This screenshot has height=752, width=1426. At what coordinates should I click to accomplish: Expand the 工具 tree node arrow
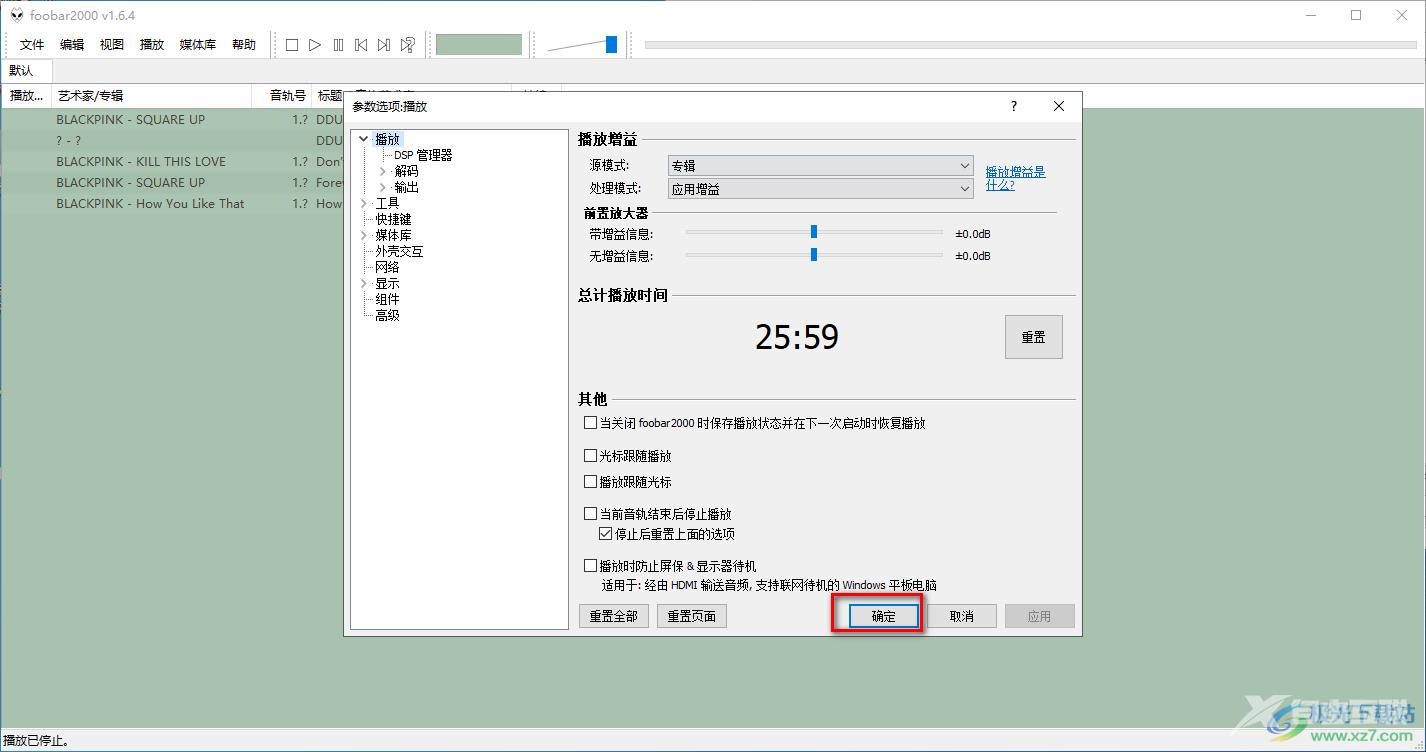point(363,203)
